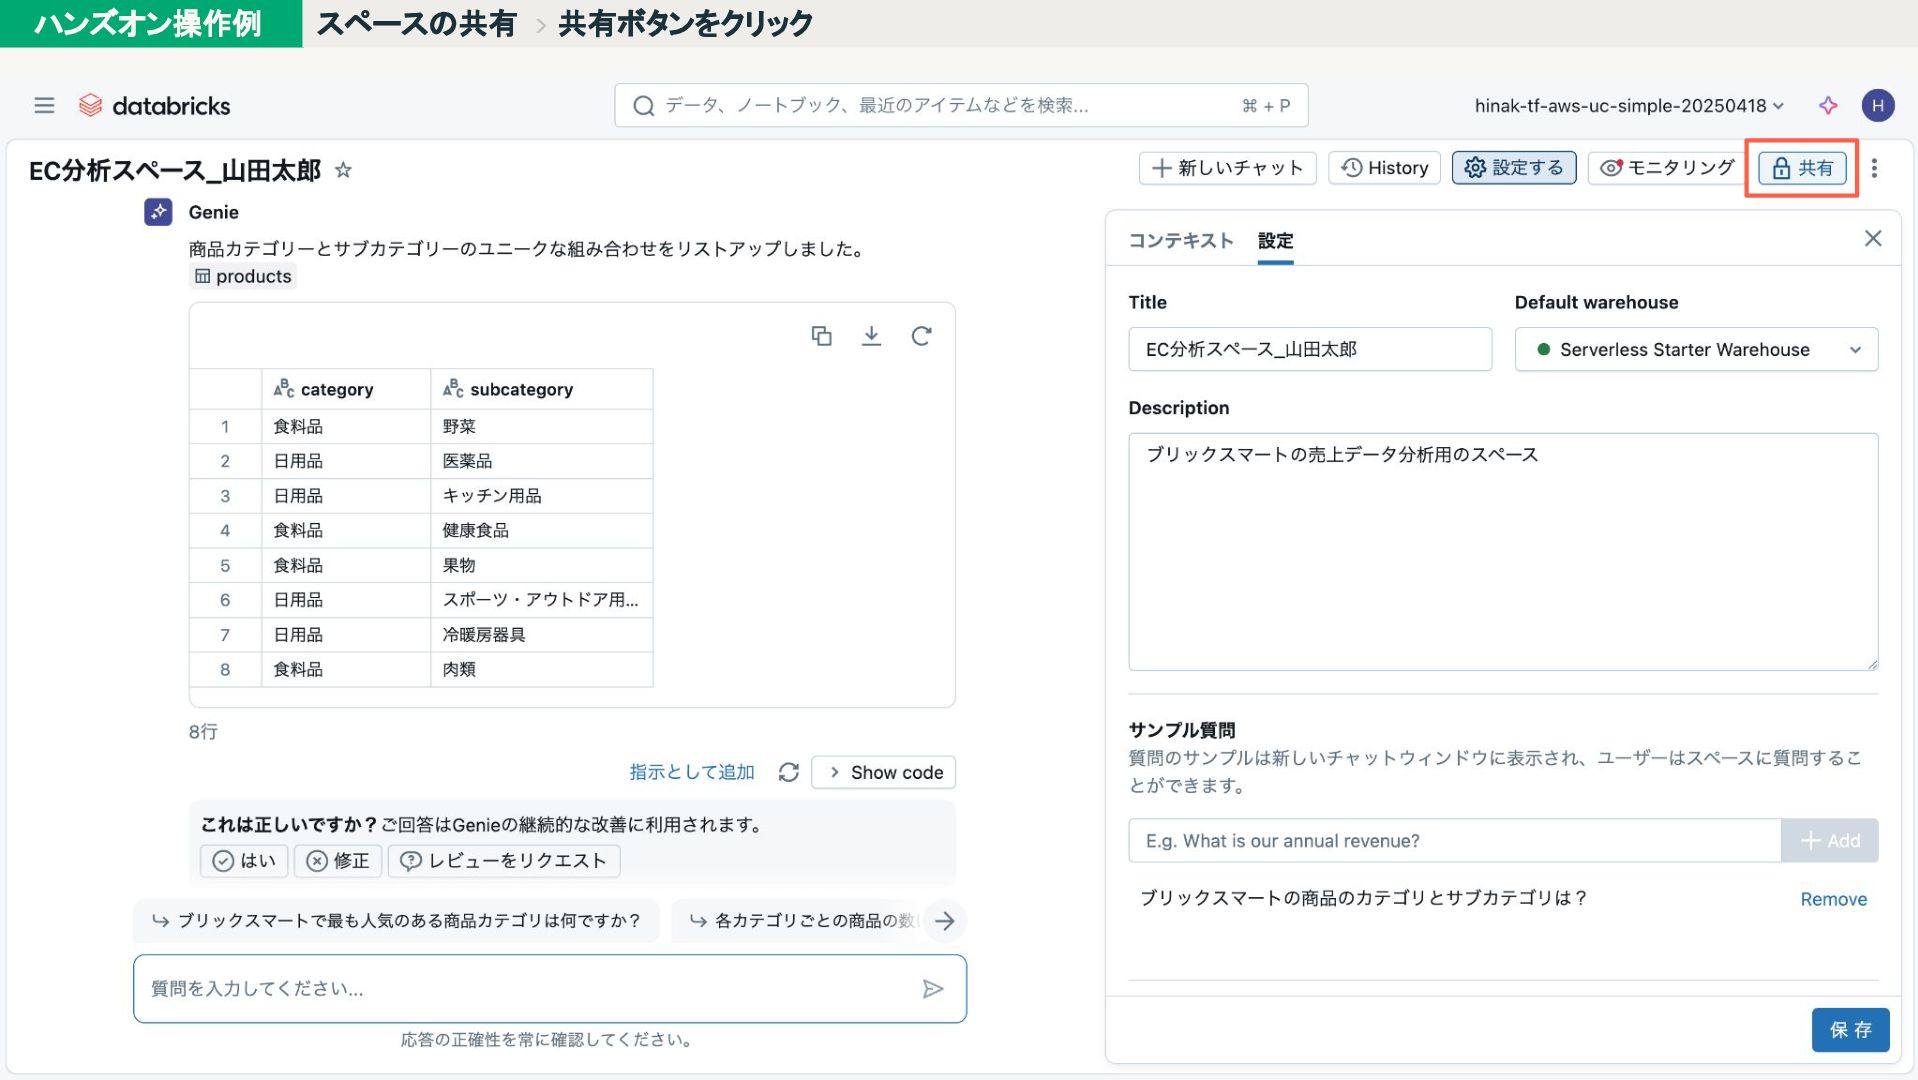Copy the result table to clipboard
The image size is (1918, 1080).
tap(821, 336)
